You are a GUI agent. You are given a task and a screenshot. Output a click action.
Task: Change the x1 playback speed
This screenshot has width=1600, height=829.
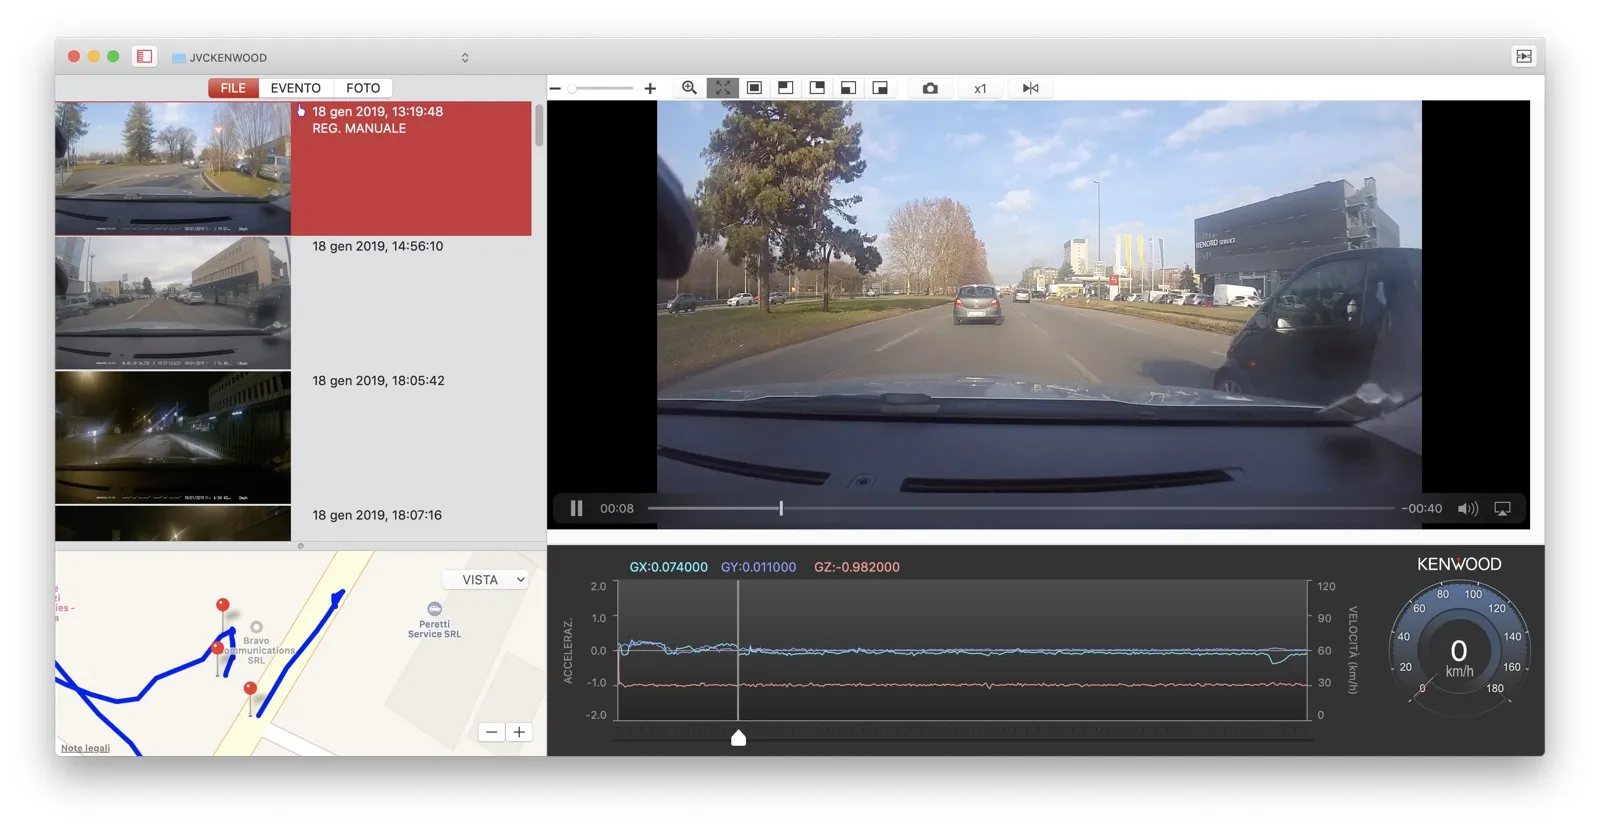point(980,88)
